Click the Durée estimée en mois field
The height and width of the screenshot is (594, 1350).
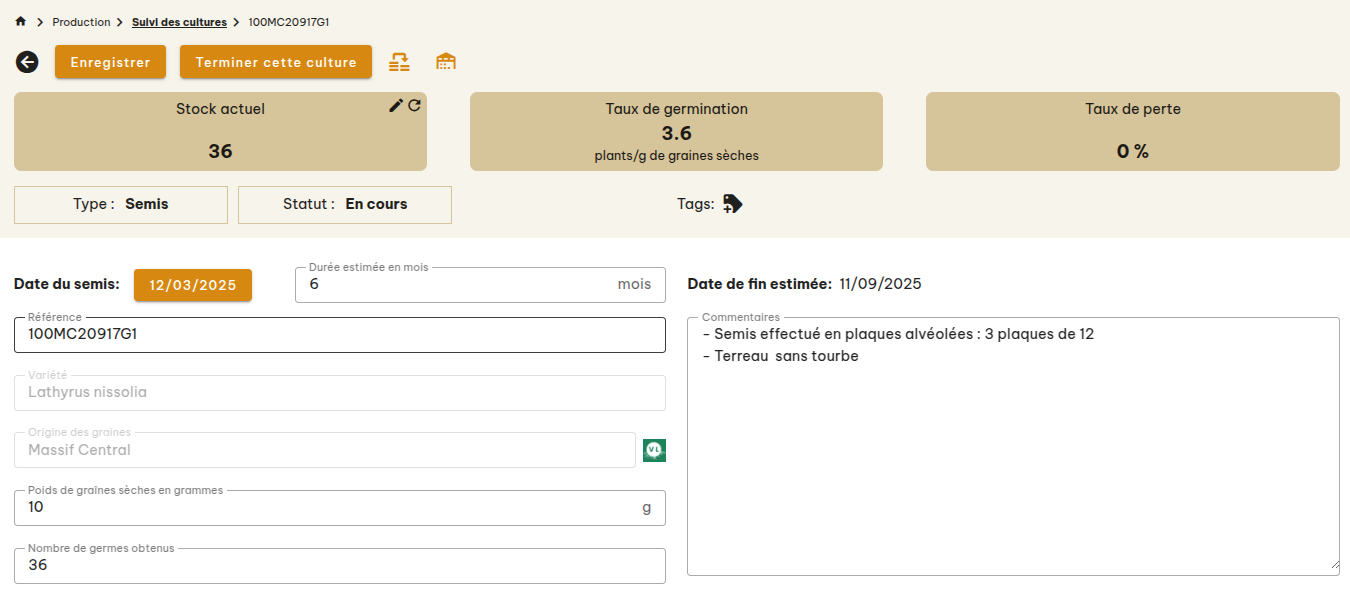pos(460,285)
